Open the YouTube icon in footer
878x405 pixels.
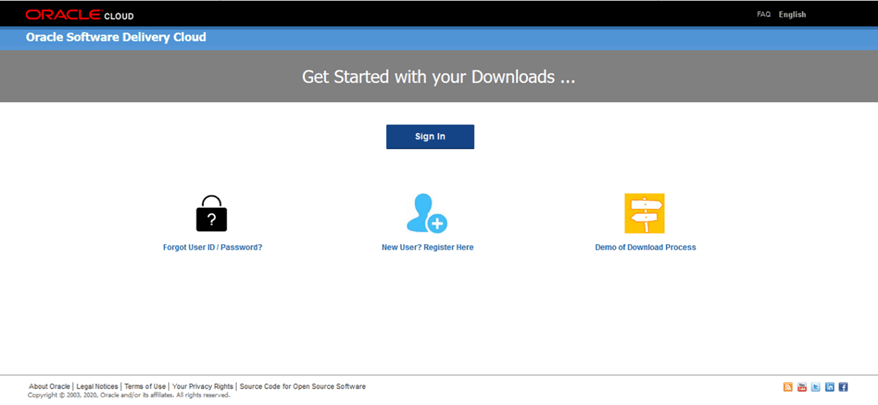click(x=802, y=387)
